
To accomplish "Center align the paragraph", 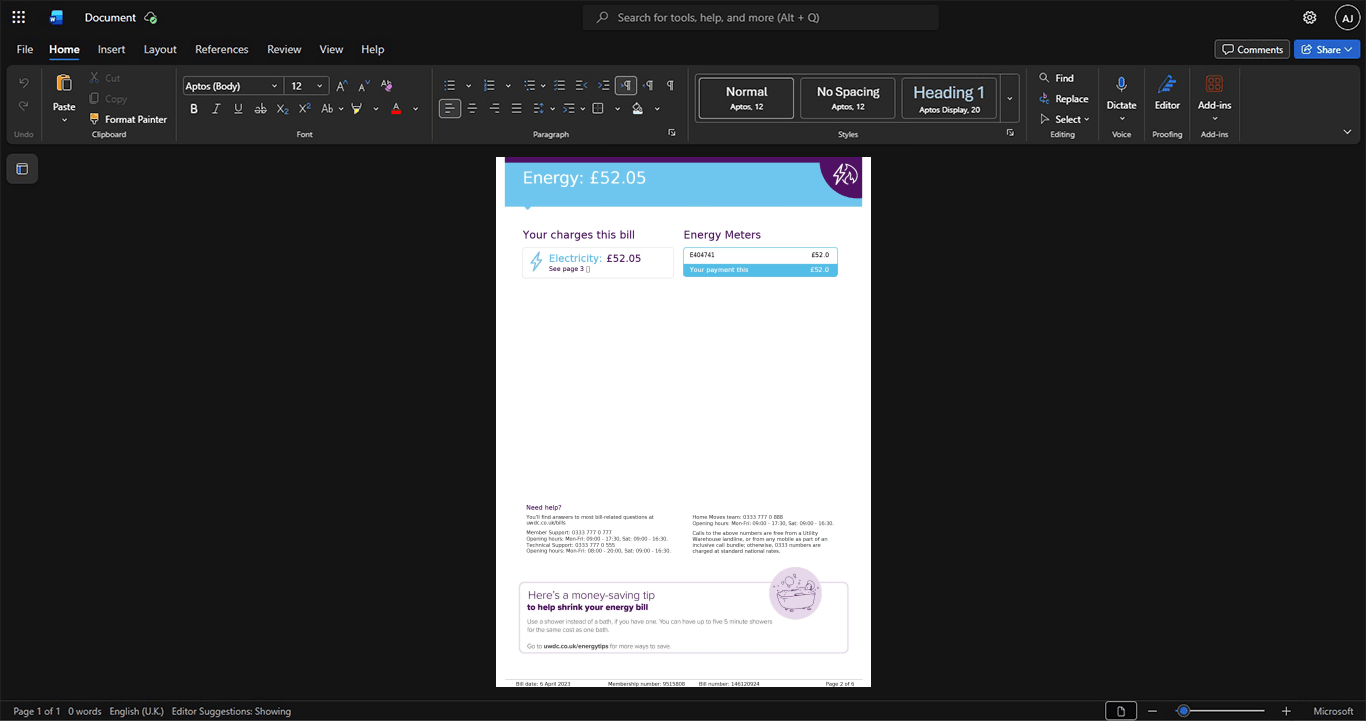I will click(x=472, y=108).
